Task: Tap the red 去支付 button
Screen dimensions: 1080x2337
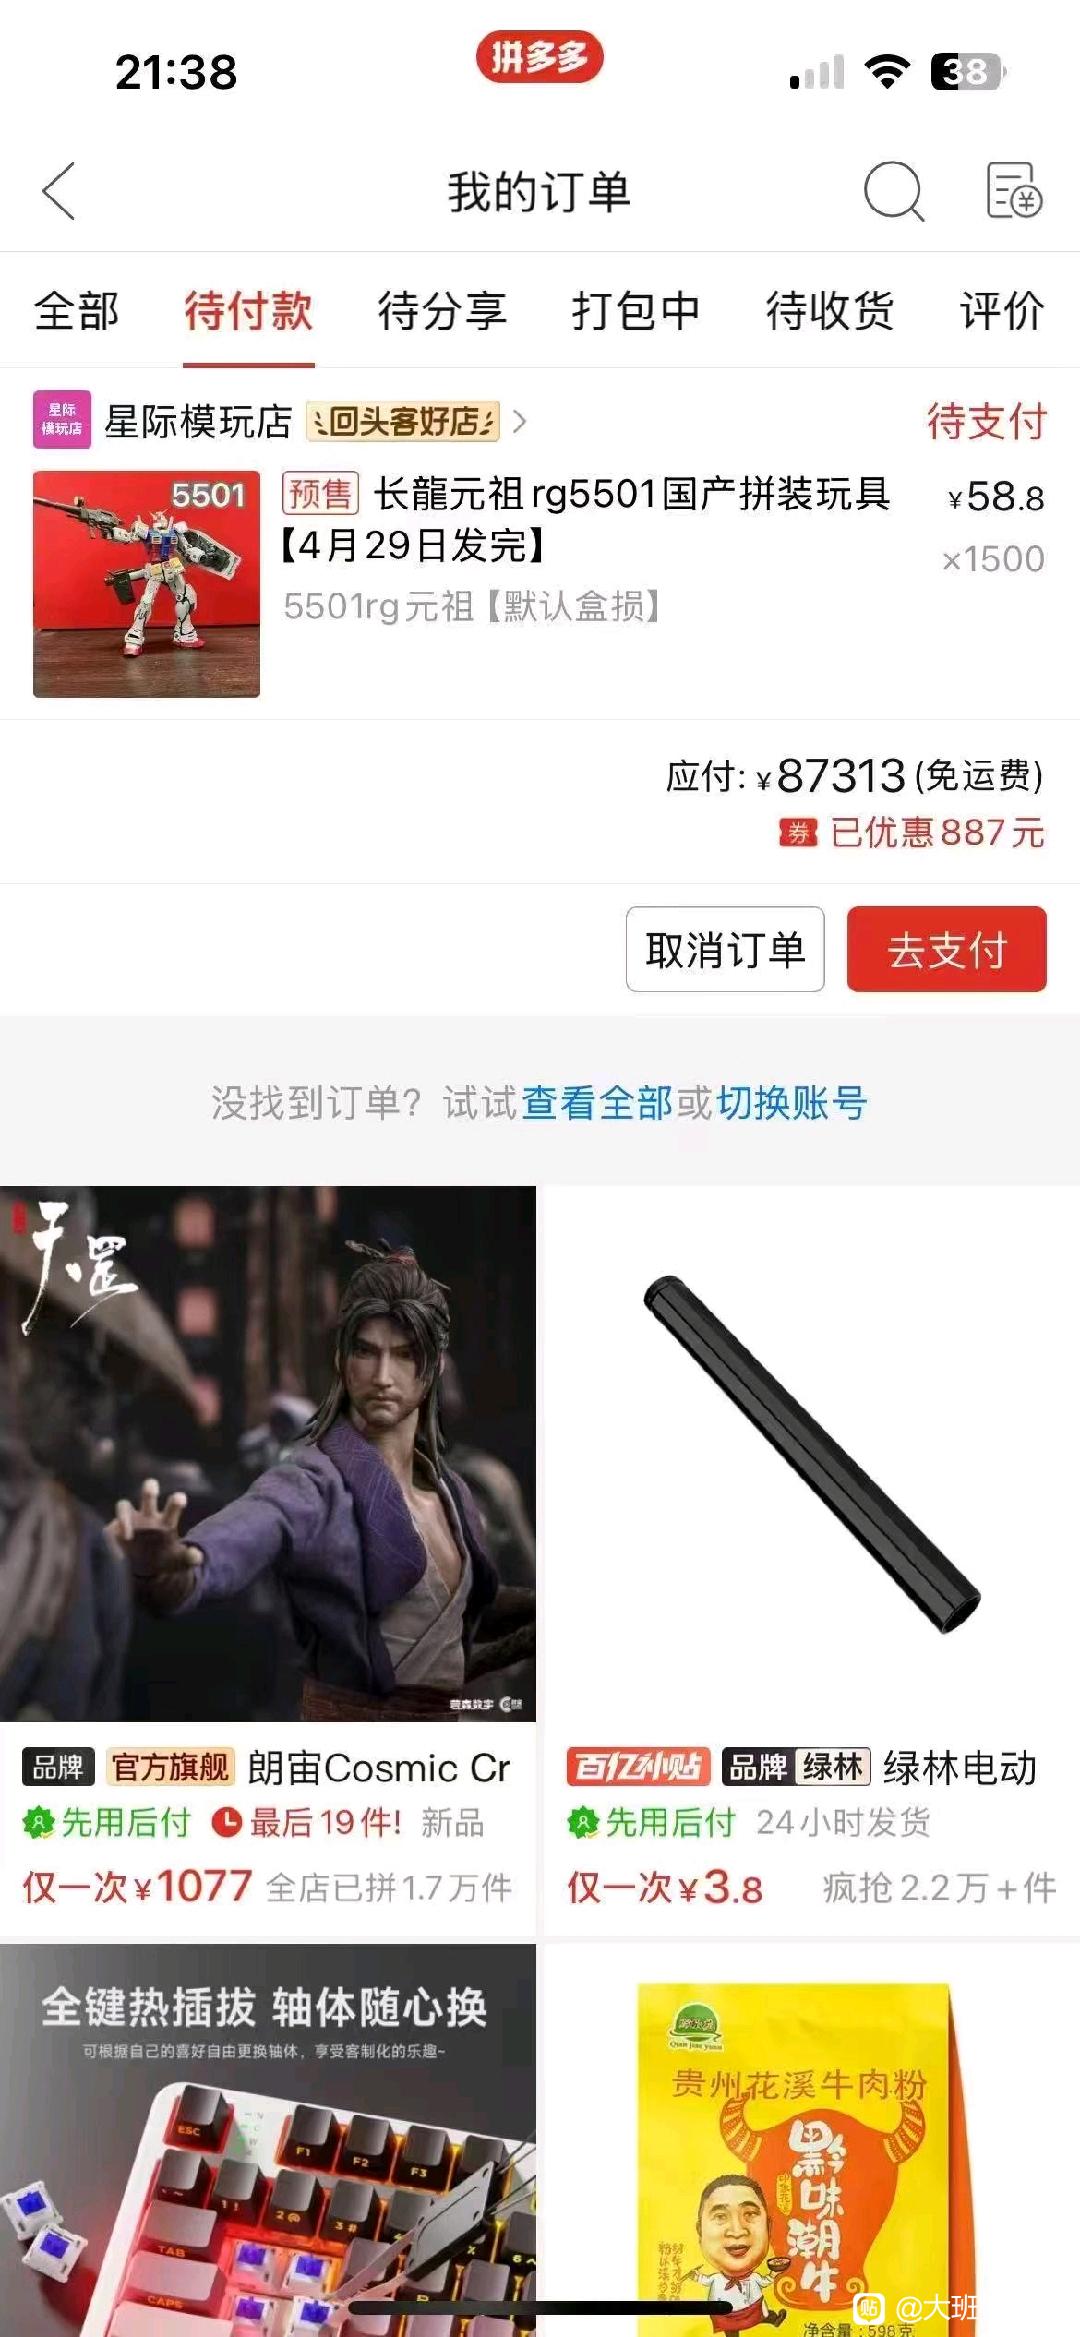Action: 947,949
